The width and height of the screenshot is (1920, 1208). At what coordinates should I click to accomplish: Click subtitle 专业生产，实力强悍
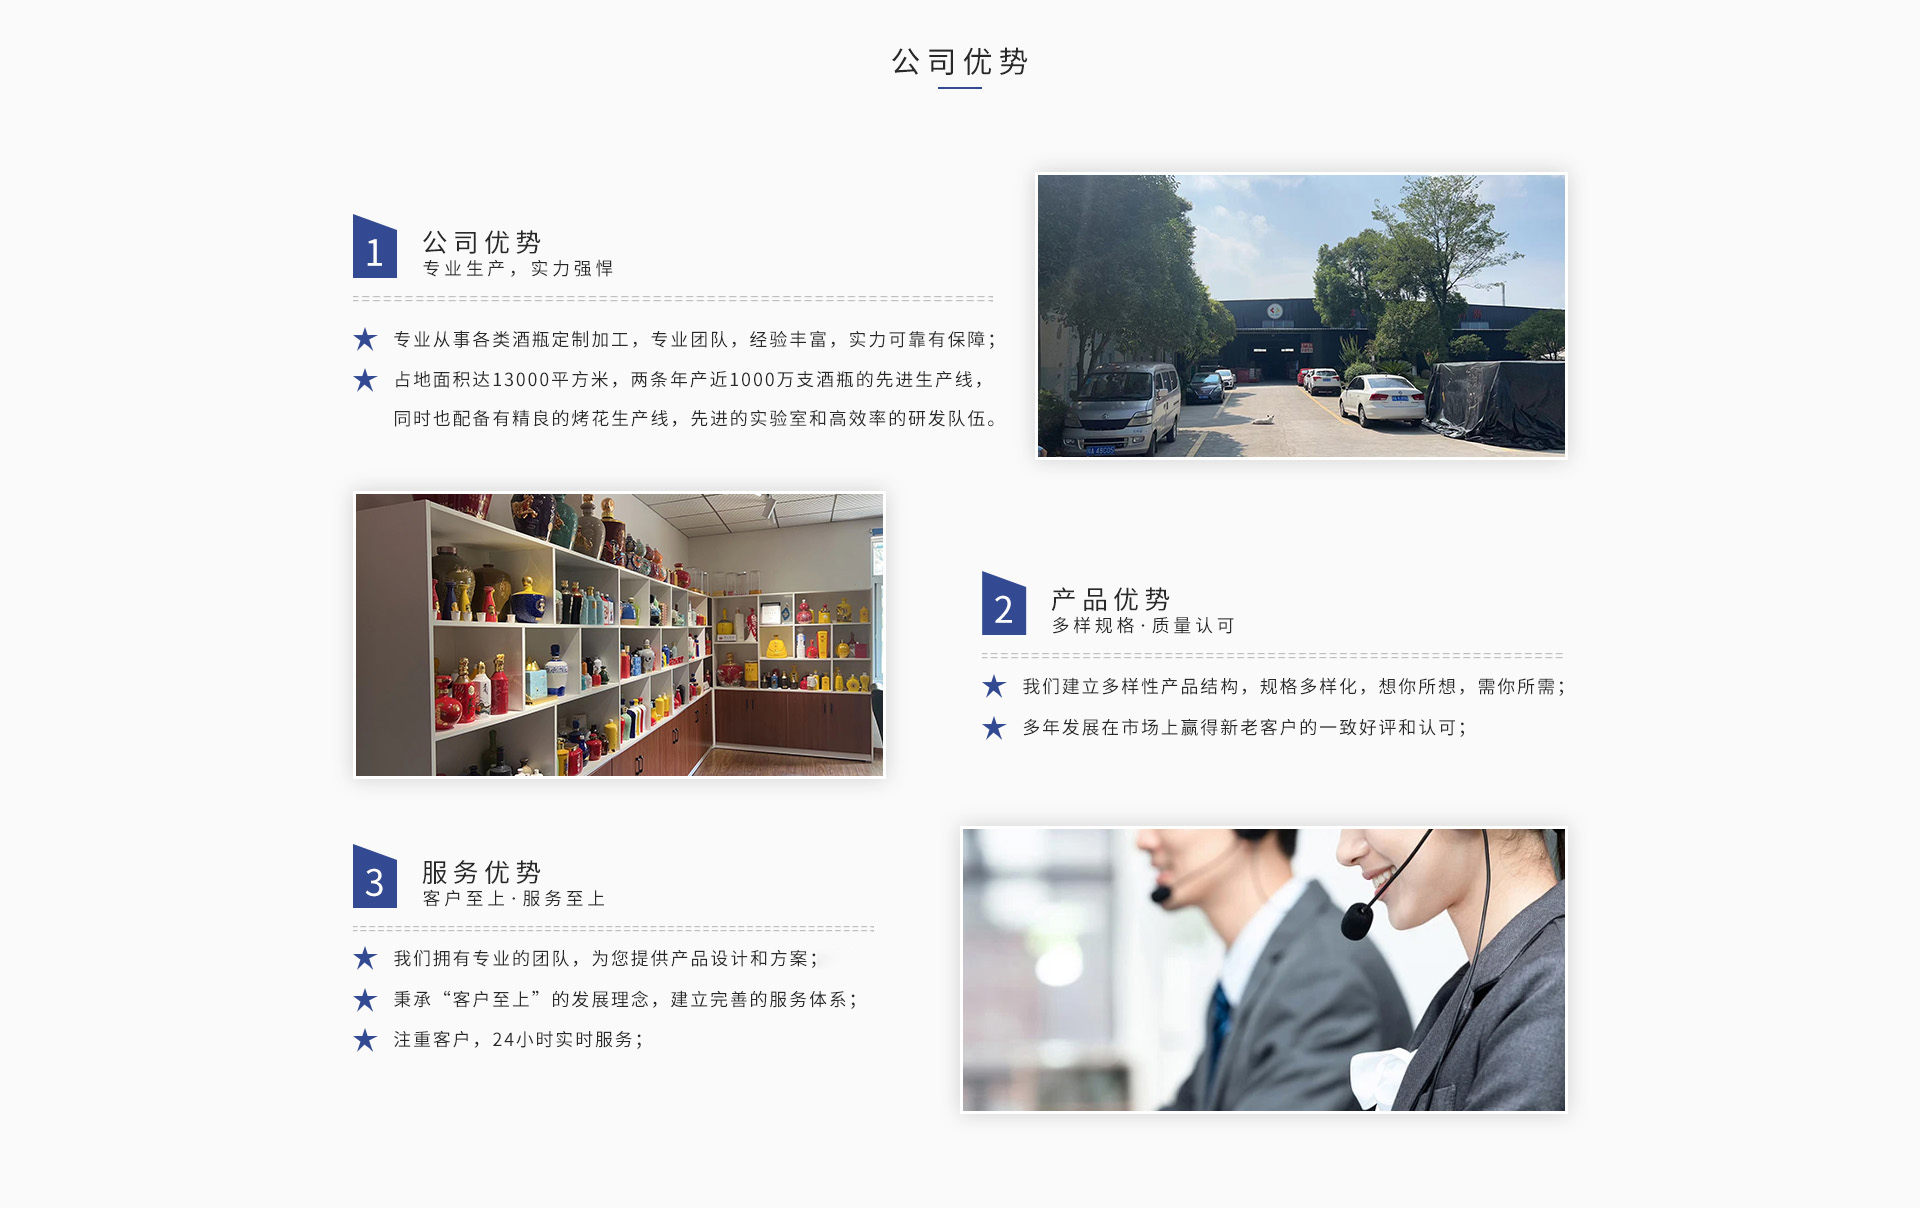click(x=518, y=269)
